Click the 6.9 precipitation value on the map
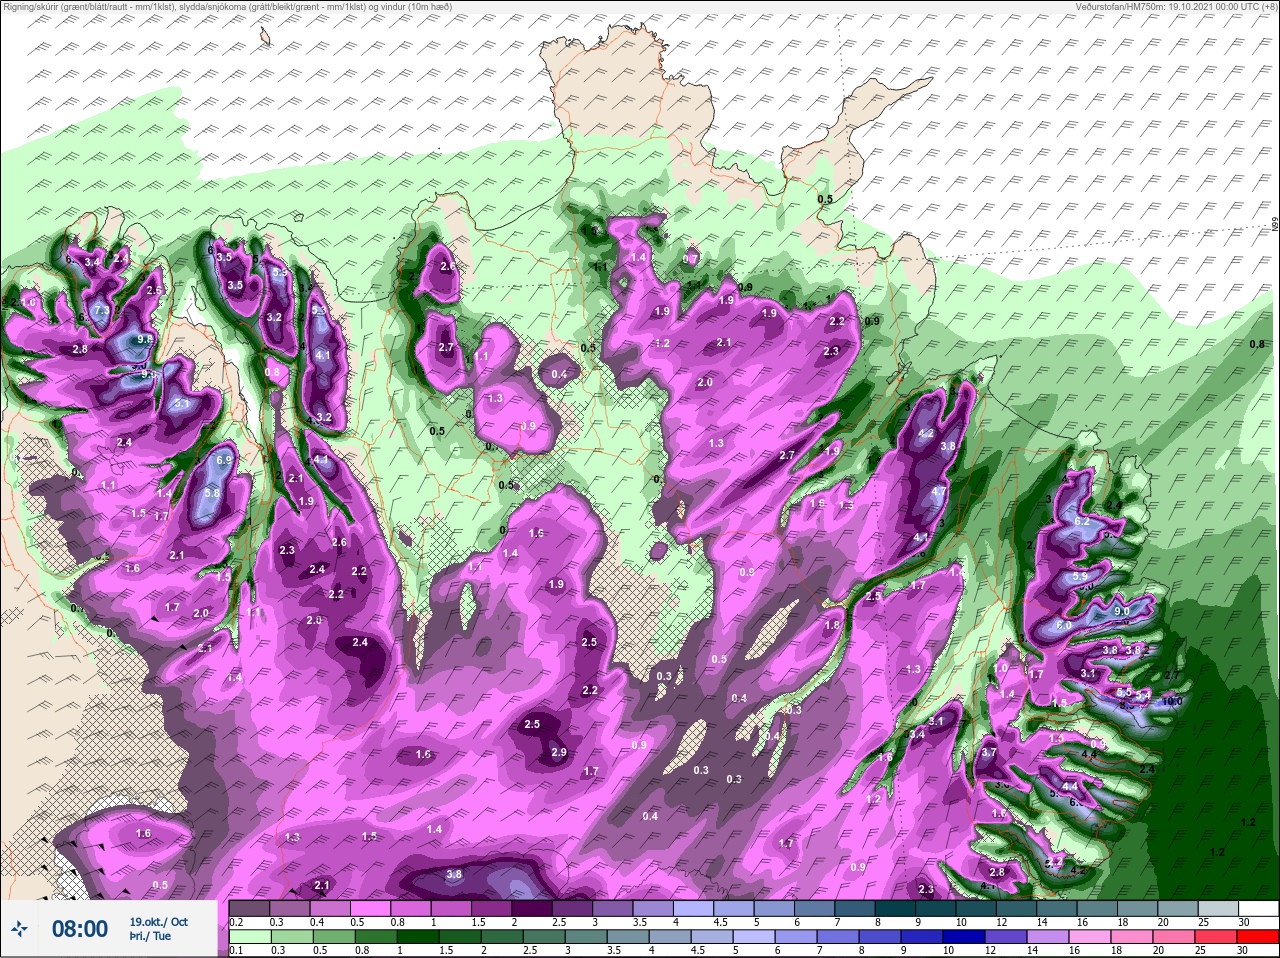This screenshot has width=1280, height=958. [224, 460]
